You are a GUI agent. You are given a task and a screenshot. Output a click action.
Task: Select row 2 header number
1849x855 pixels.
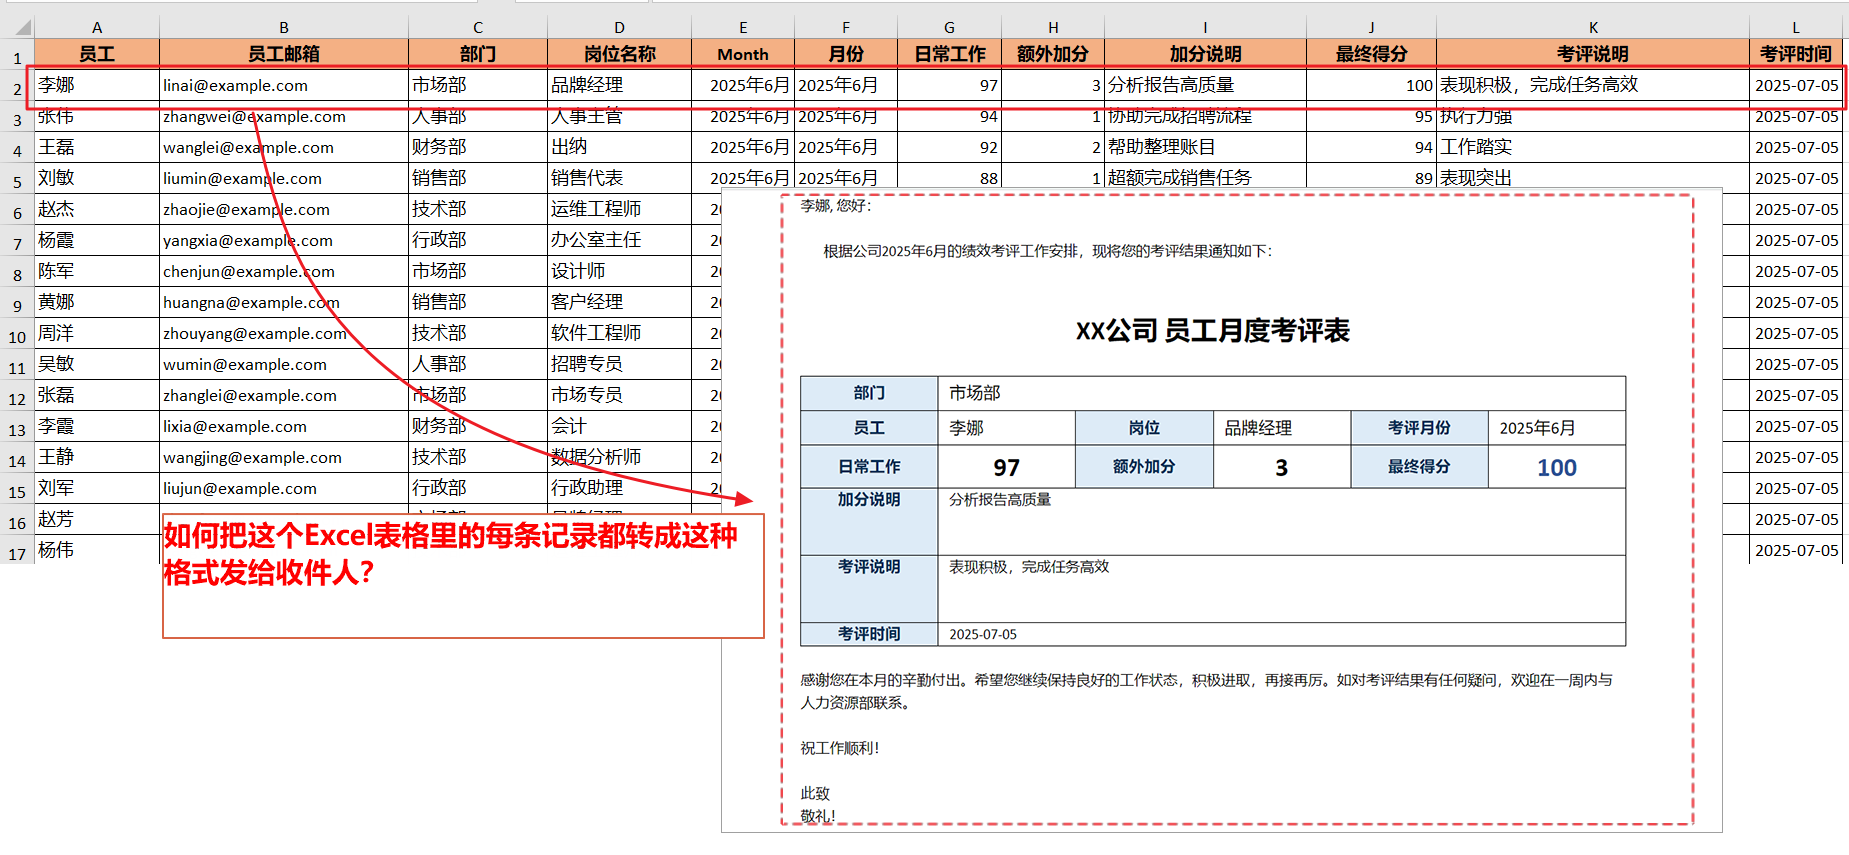(x=17, y=89)
